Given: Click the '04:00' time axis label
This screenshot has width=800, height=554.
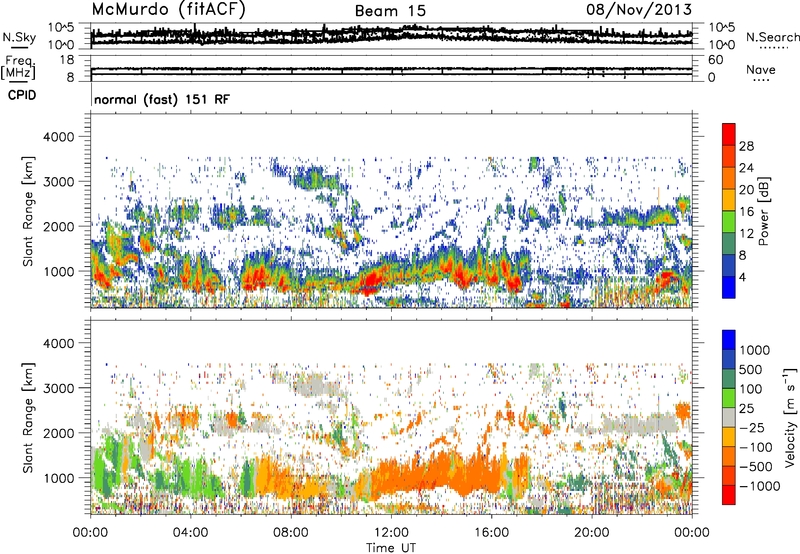Looking at the screenshot, I should (190, 533).
